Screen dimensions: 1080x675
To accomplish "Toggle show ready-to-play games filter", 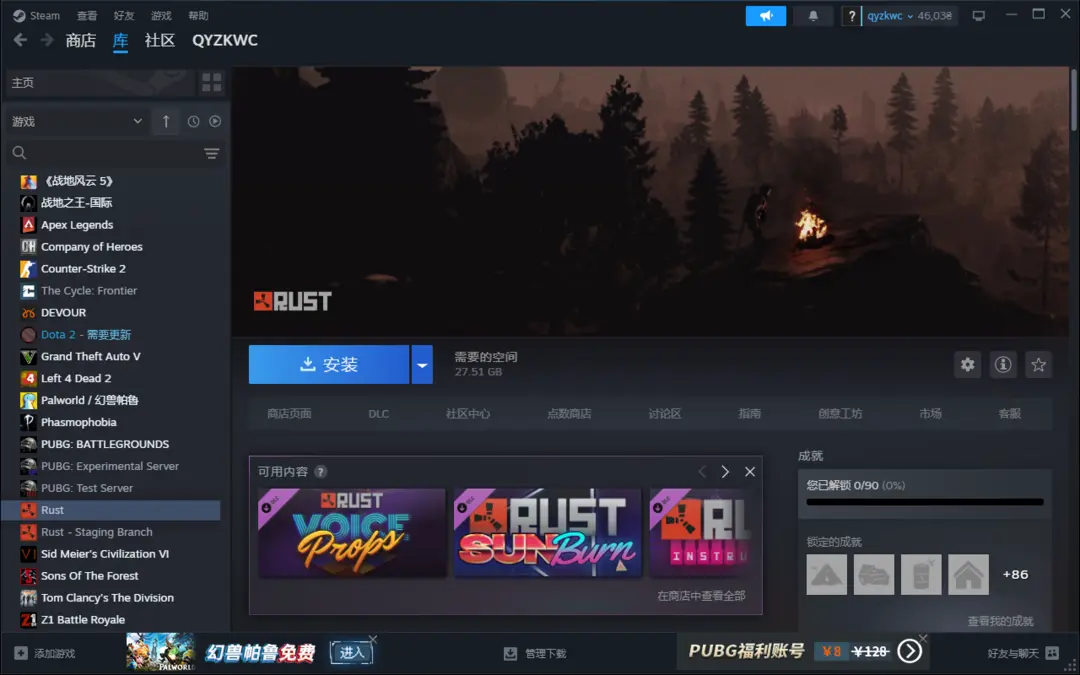I will (x=215, y=121).
